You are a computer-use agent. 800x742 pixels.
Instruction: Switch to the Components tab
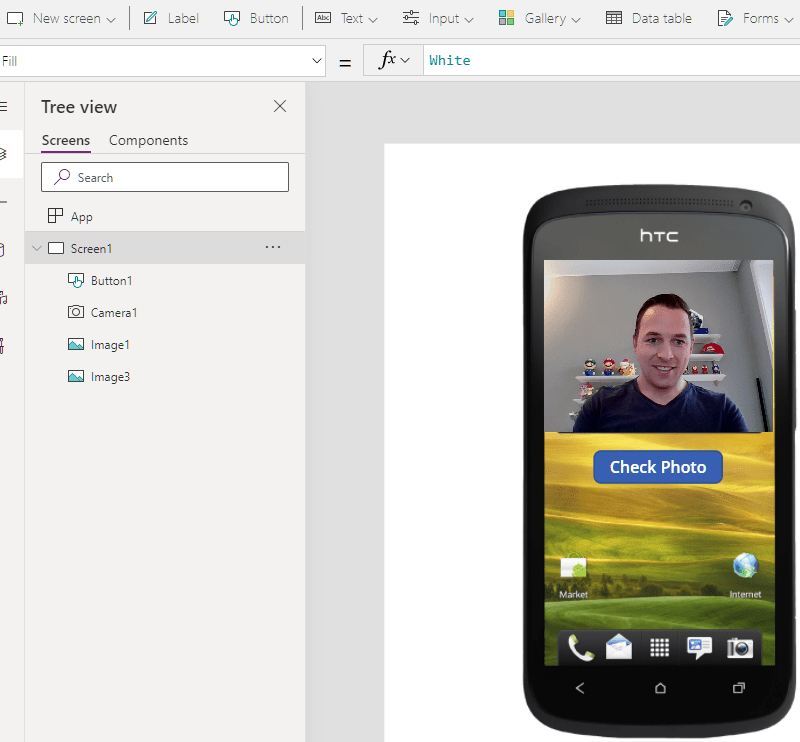[148, 141]
